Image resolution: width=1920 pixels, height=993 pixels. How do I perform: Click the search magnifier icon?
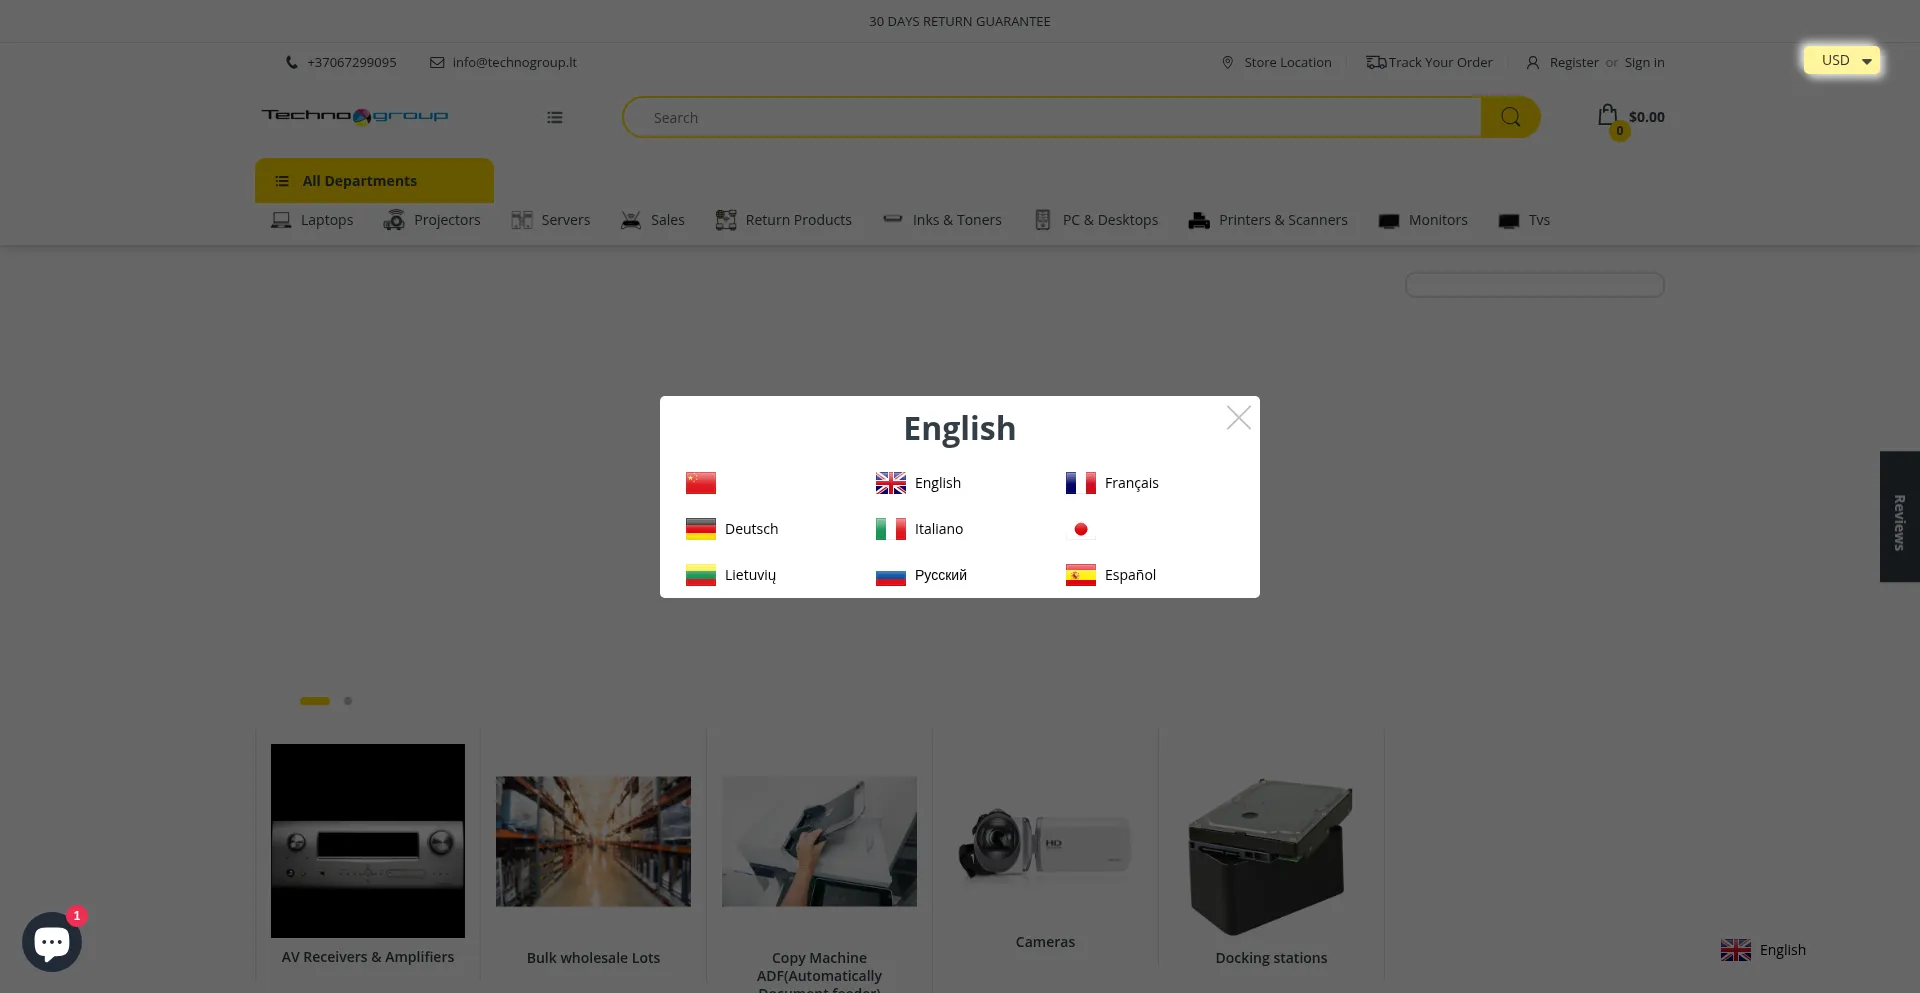(1510, 117)
